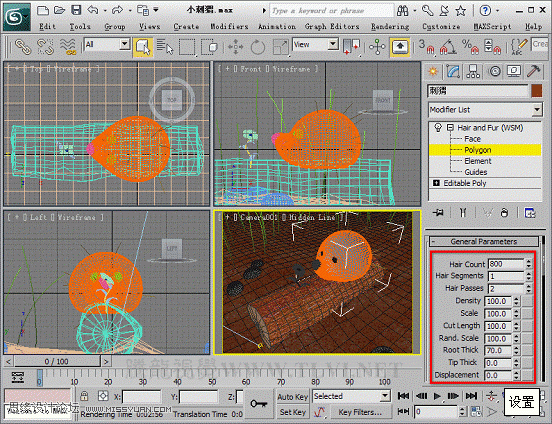The image size is (552, 424).
Task: Open the View reference coordinate dropdown
Action: (315, 45)
